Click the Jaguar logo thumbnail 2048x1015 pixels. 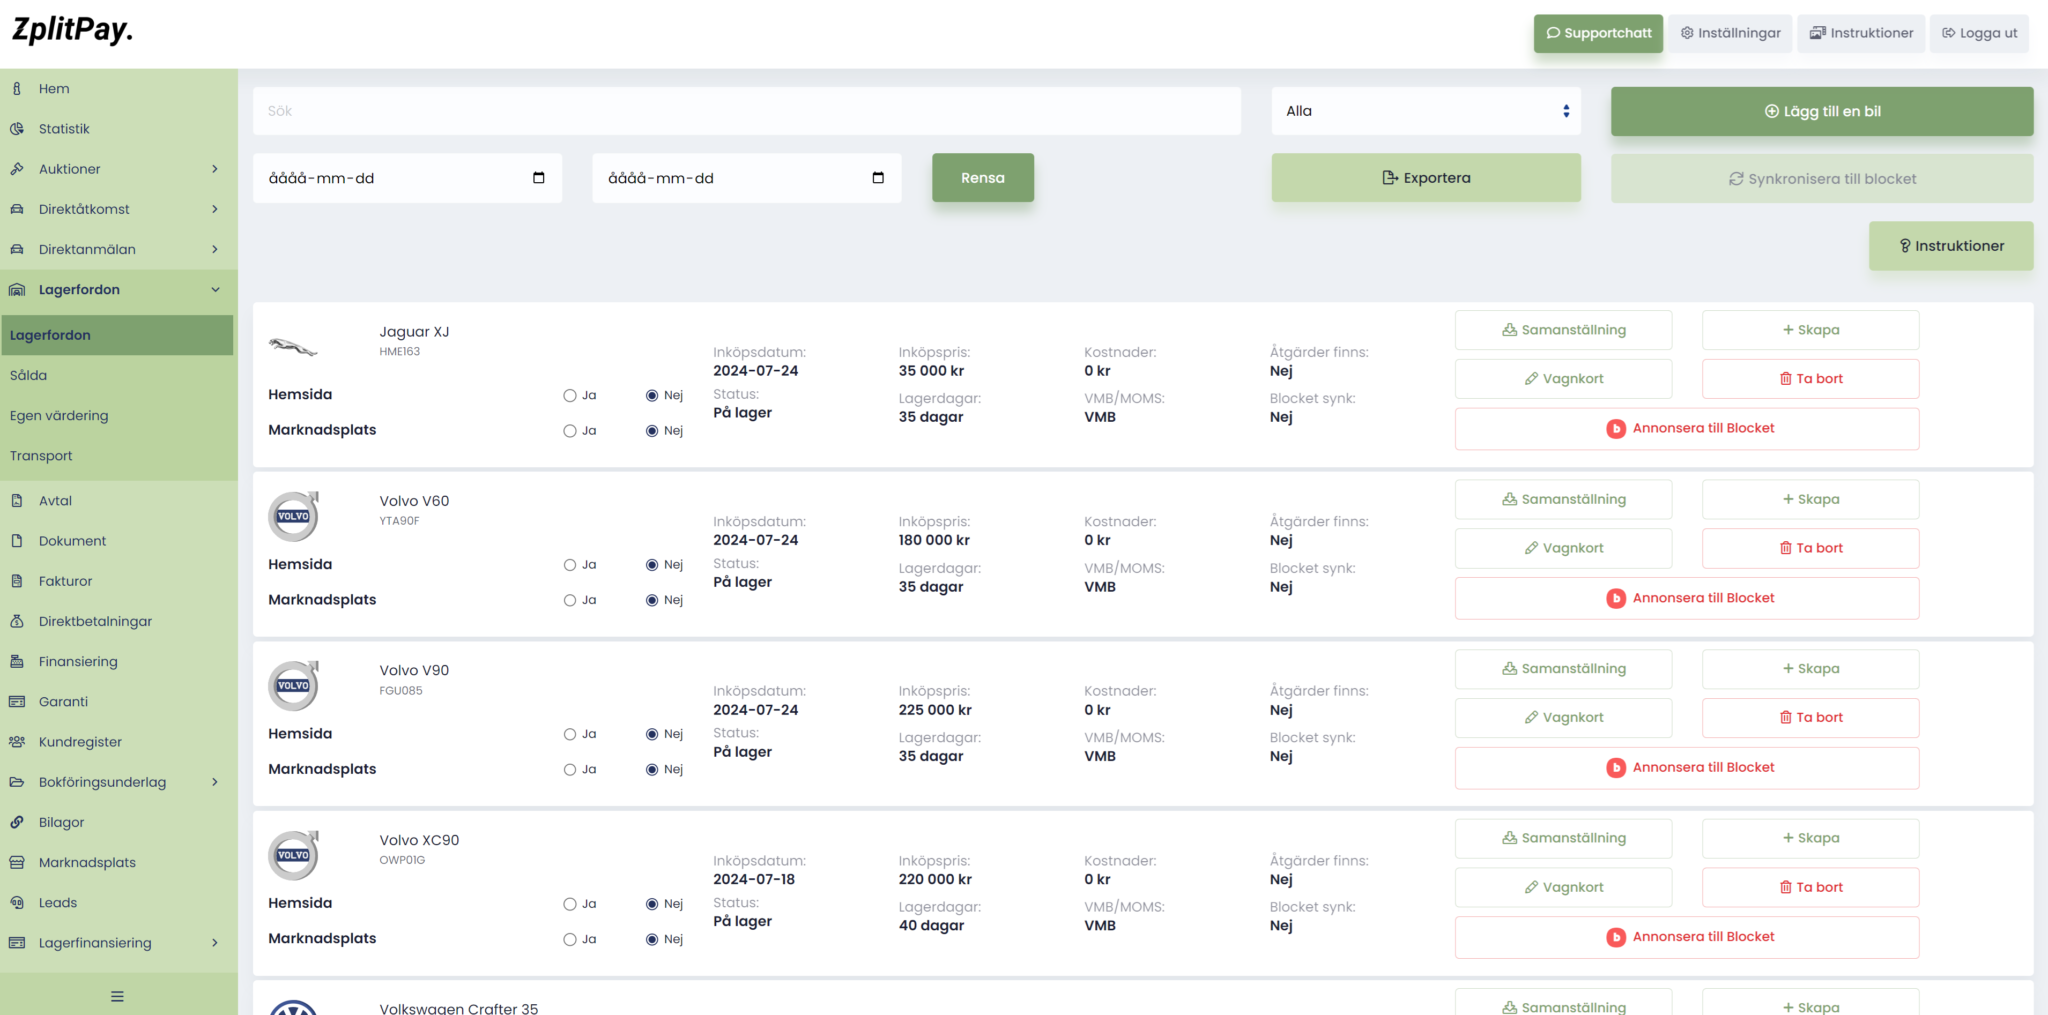pyautogui.click(x=293, y=347)
